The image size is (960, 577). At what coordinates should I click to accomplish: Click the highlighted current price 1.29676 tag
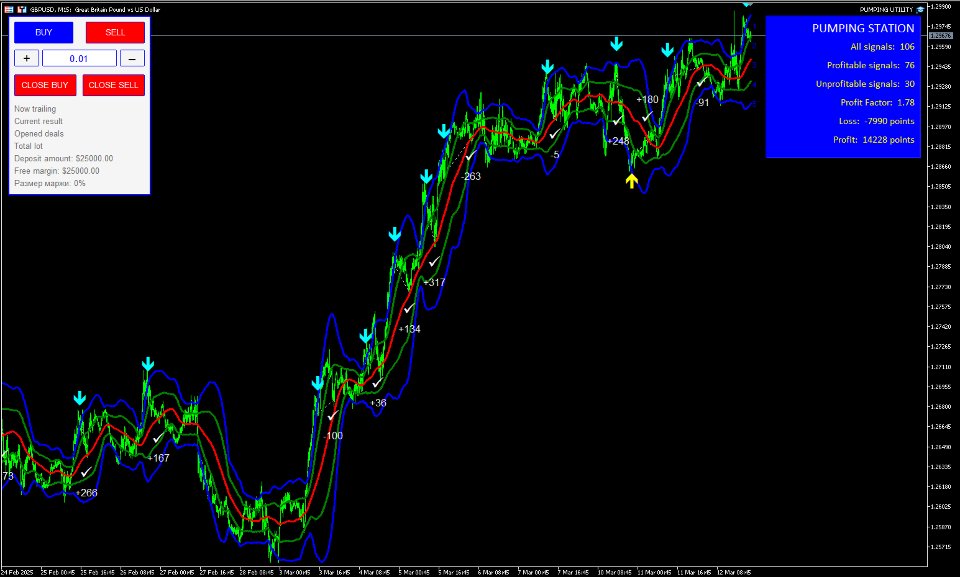941,36
